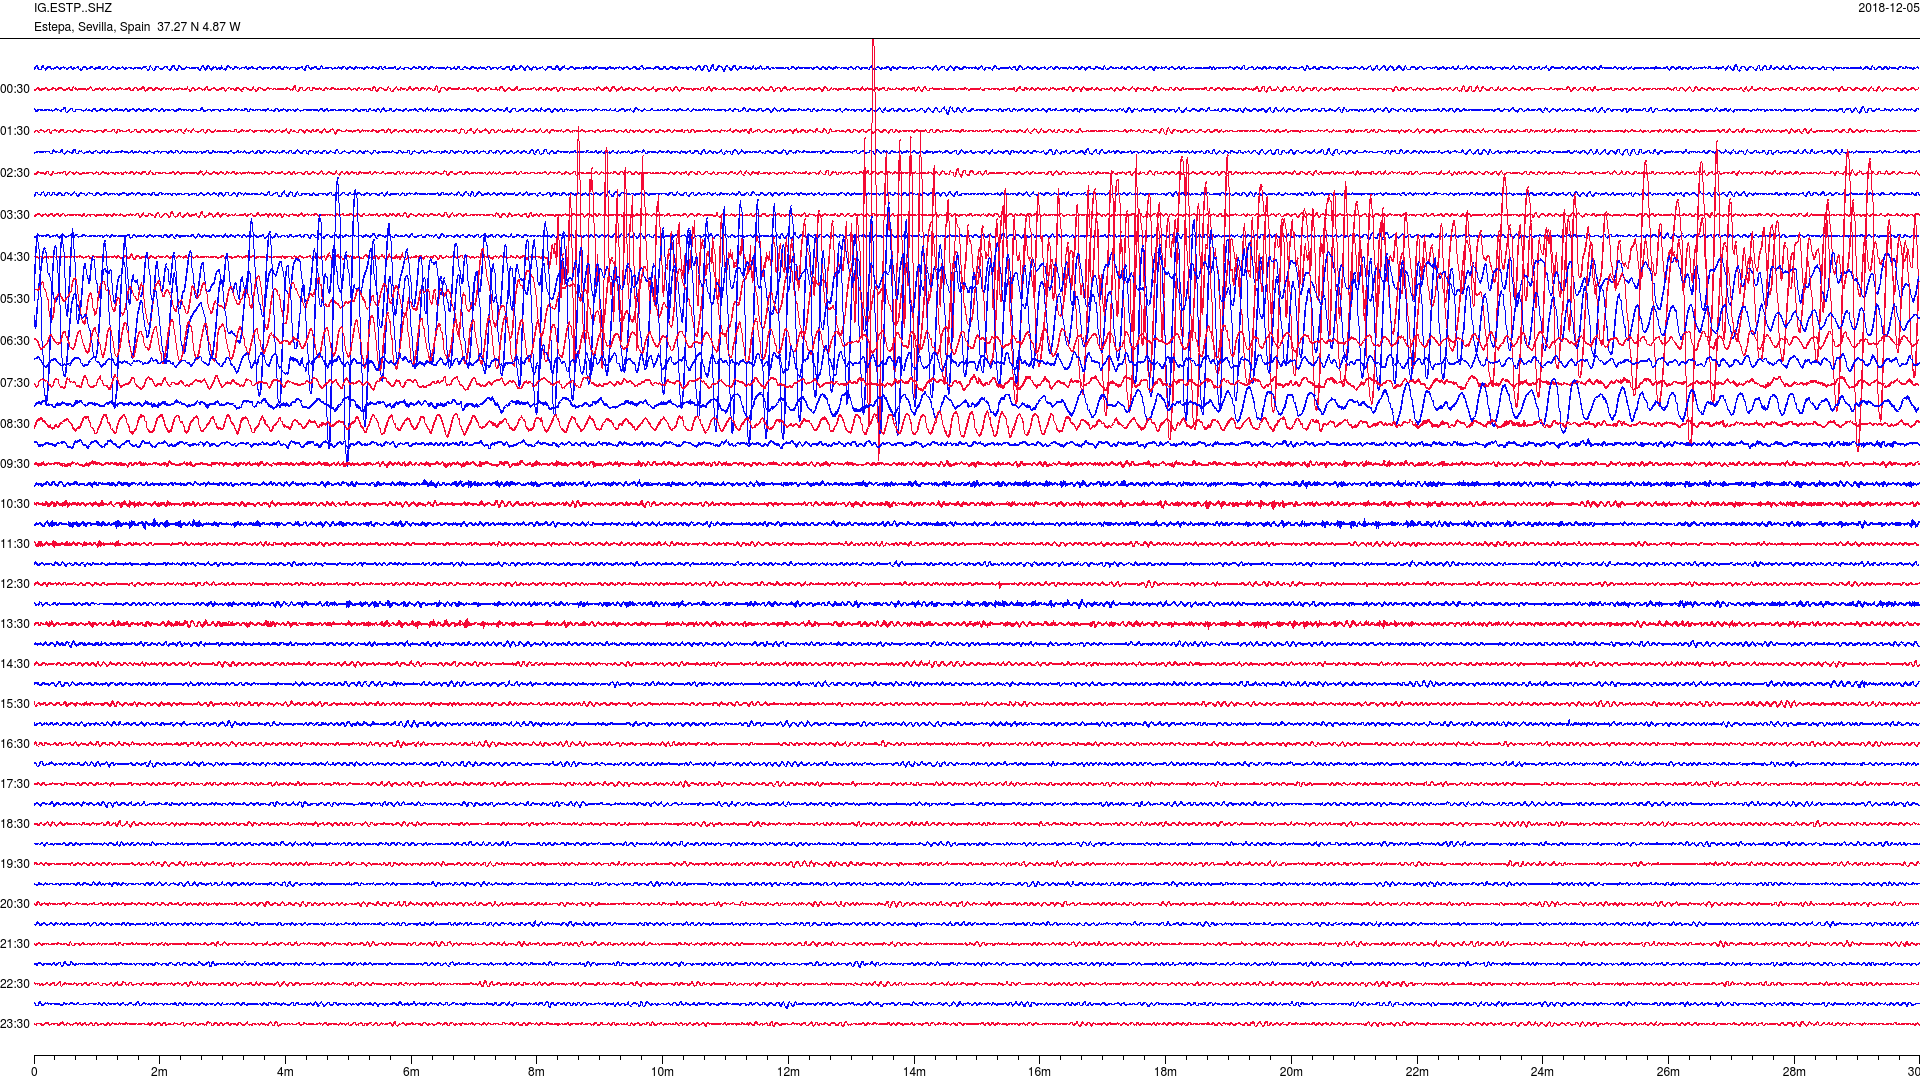Viewport: 1920px width, 1080px height.
Task: Select the 00:30 time label
Action: click(x=15, y=89)
